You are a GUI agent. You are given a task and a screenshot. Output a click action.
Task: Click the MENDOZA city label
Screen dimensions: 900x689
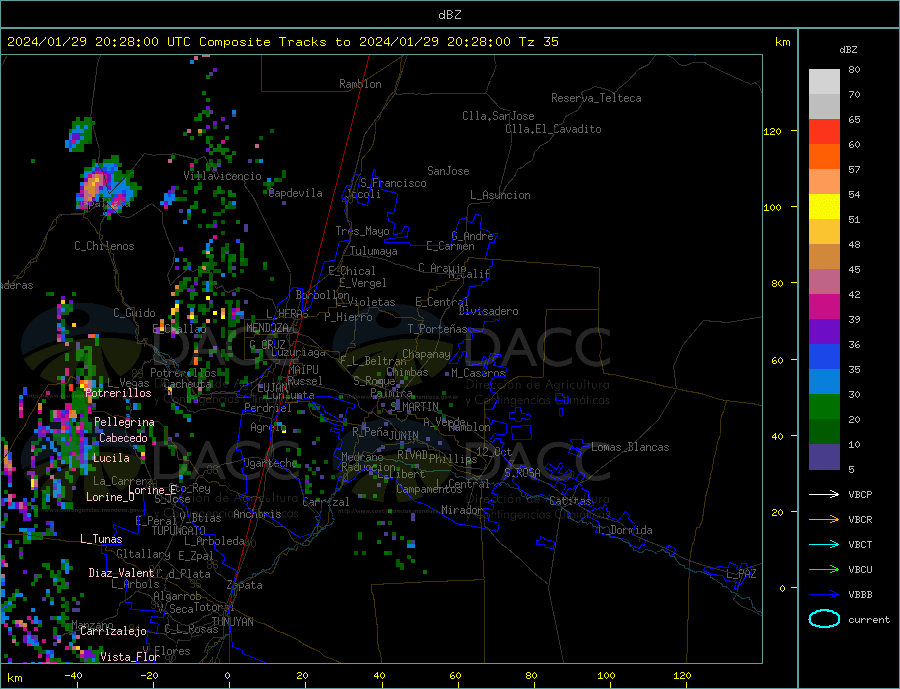pos(267,328)
